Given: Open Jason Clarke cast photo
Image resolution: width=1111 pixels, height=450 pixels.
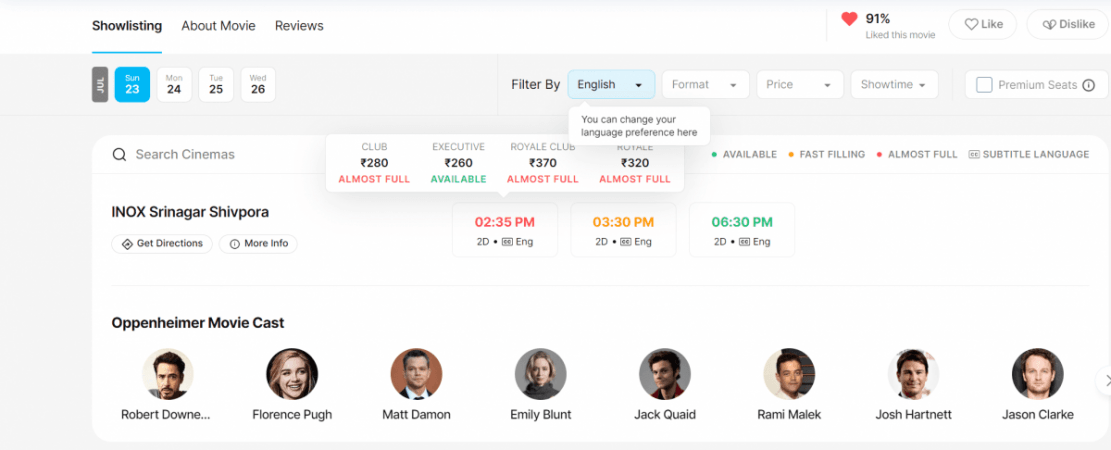Looking at the screenshot, I should 1037,373.
